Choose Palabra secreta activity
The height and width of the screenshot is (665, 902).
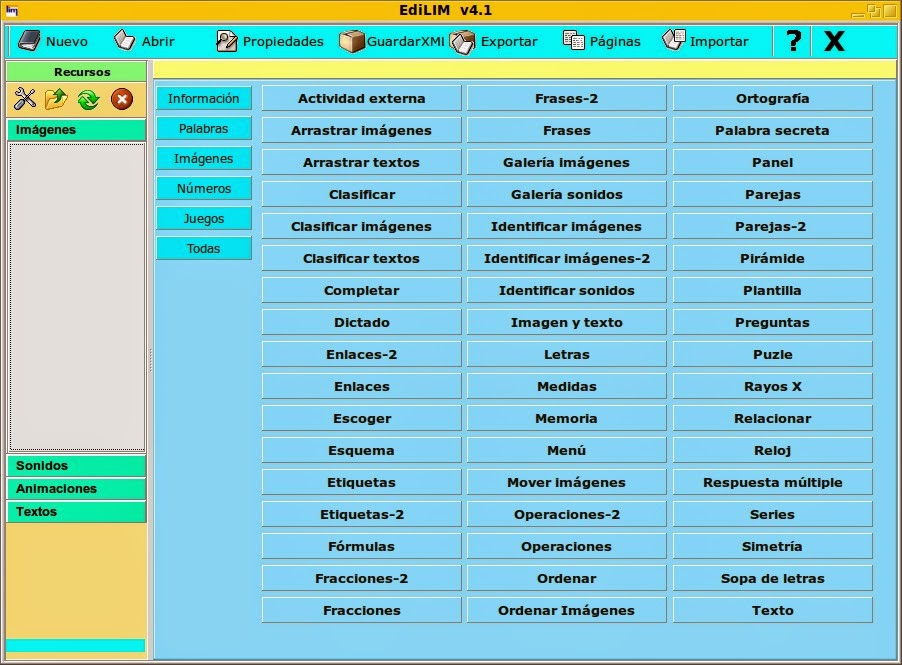[773, 131]
